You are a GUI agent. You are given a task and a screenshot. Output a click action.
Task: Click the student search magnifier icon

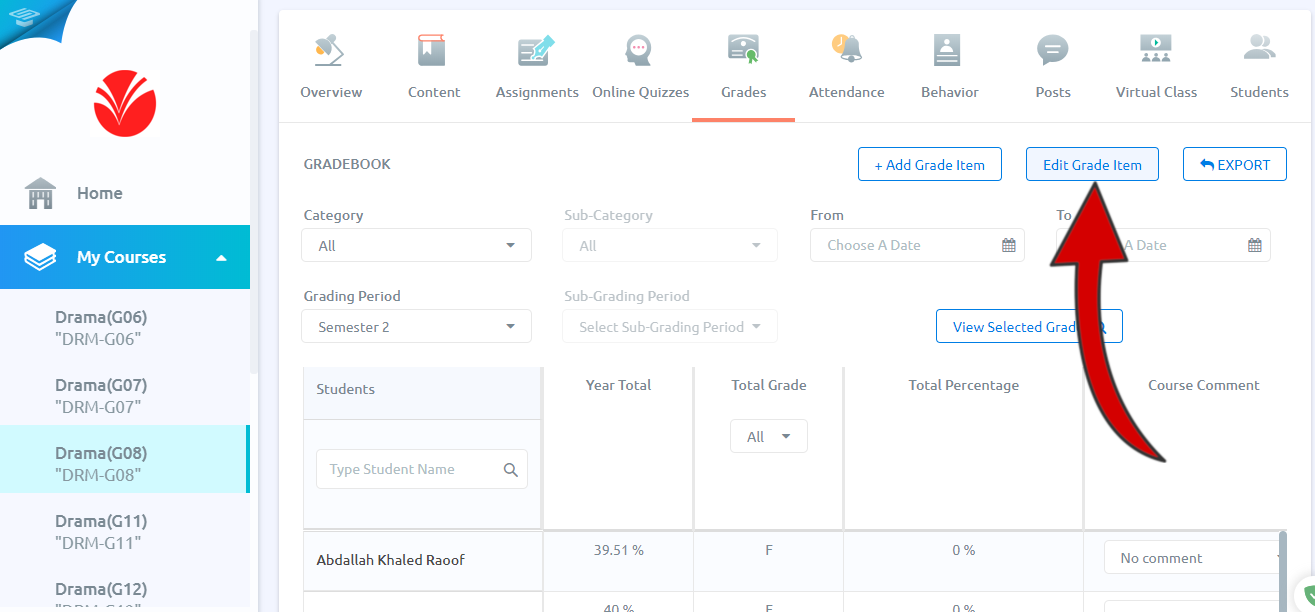(x=511, y=469)
